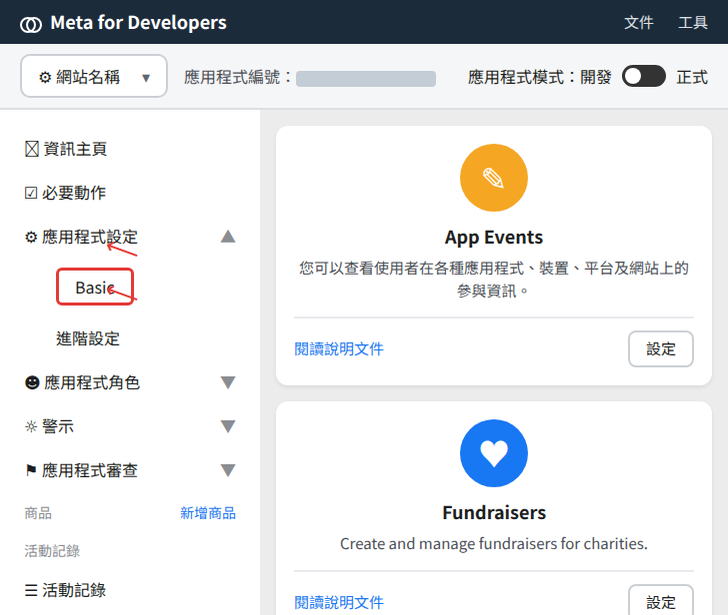Open 閱讀說明文件 link for App Events

(339, 349)
